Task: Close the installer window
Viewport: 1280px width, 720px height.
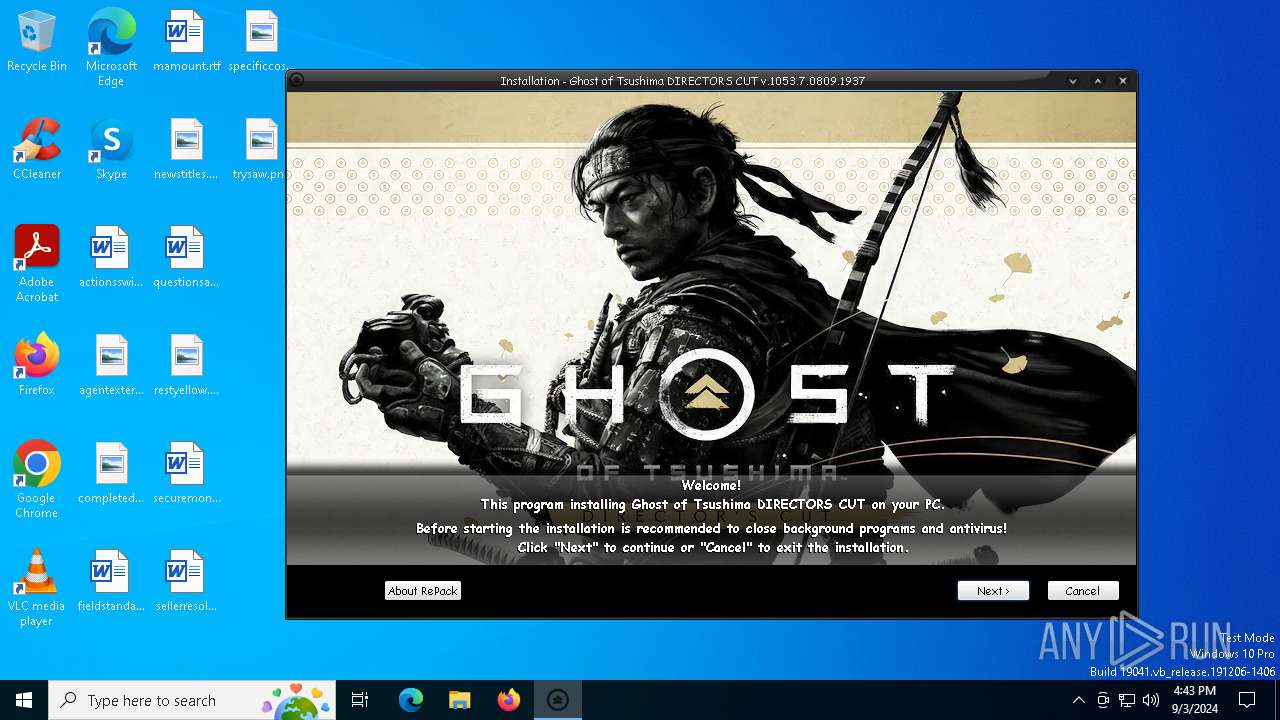Action: tap(1123, 81)
